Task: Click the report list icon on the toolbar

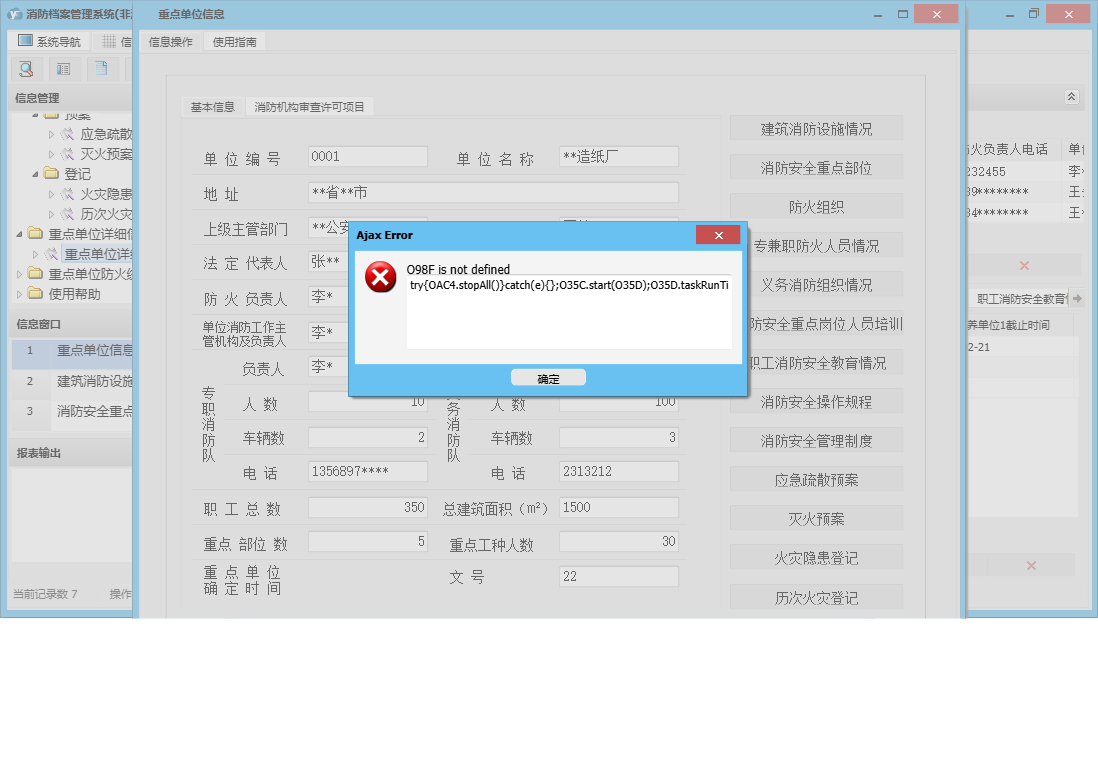Action: tap(64, 69)
